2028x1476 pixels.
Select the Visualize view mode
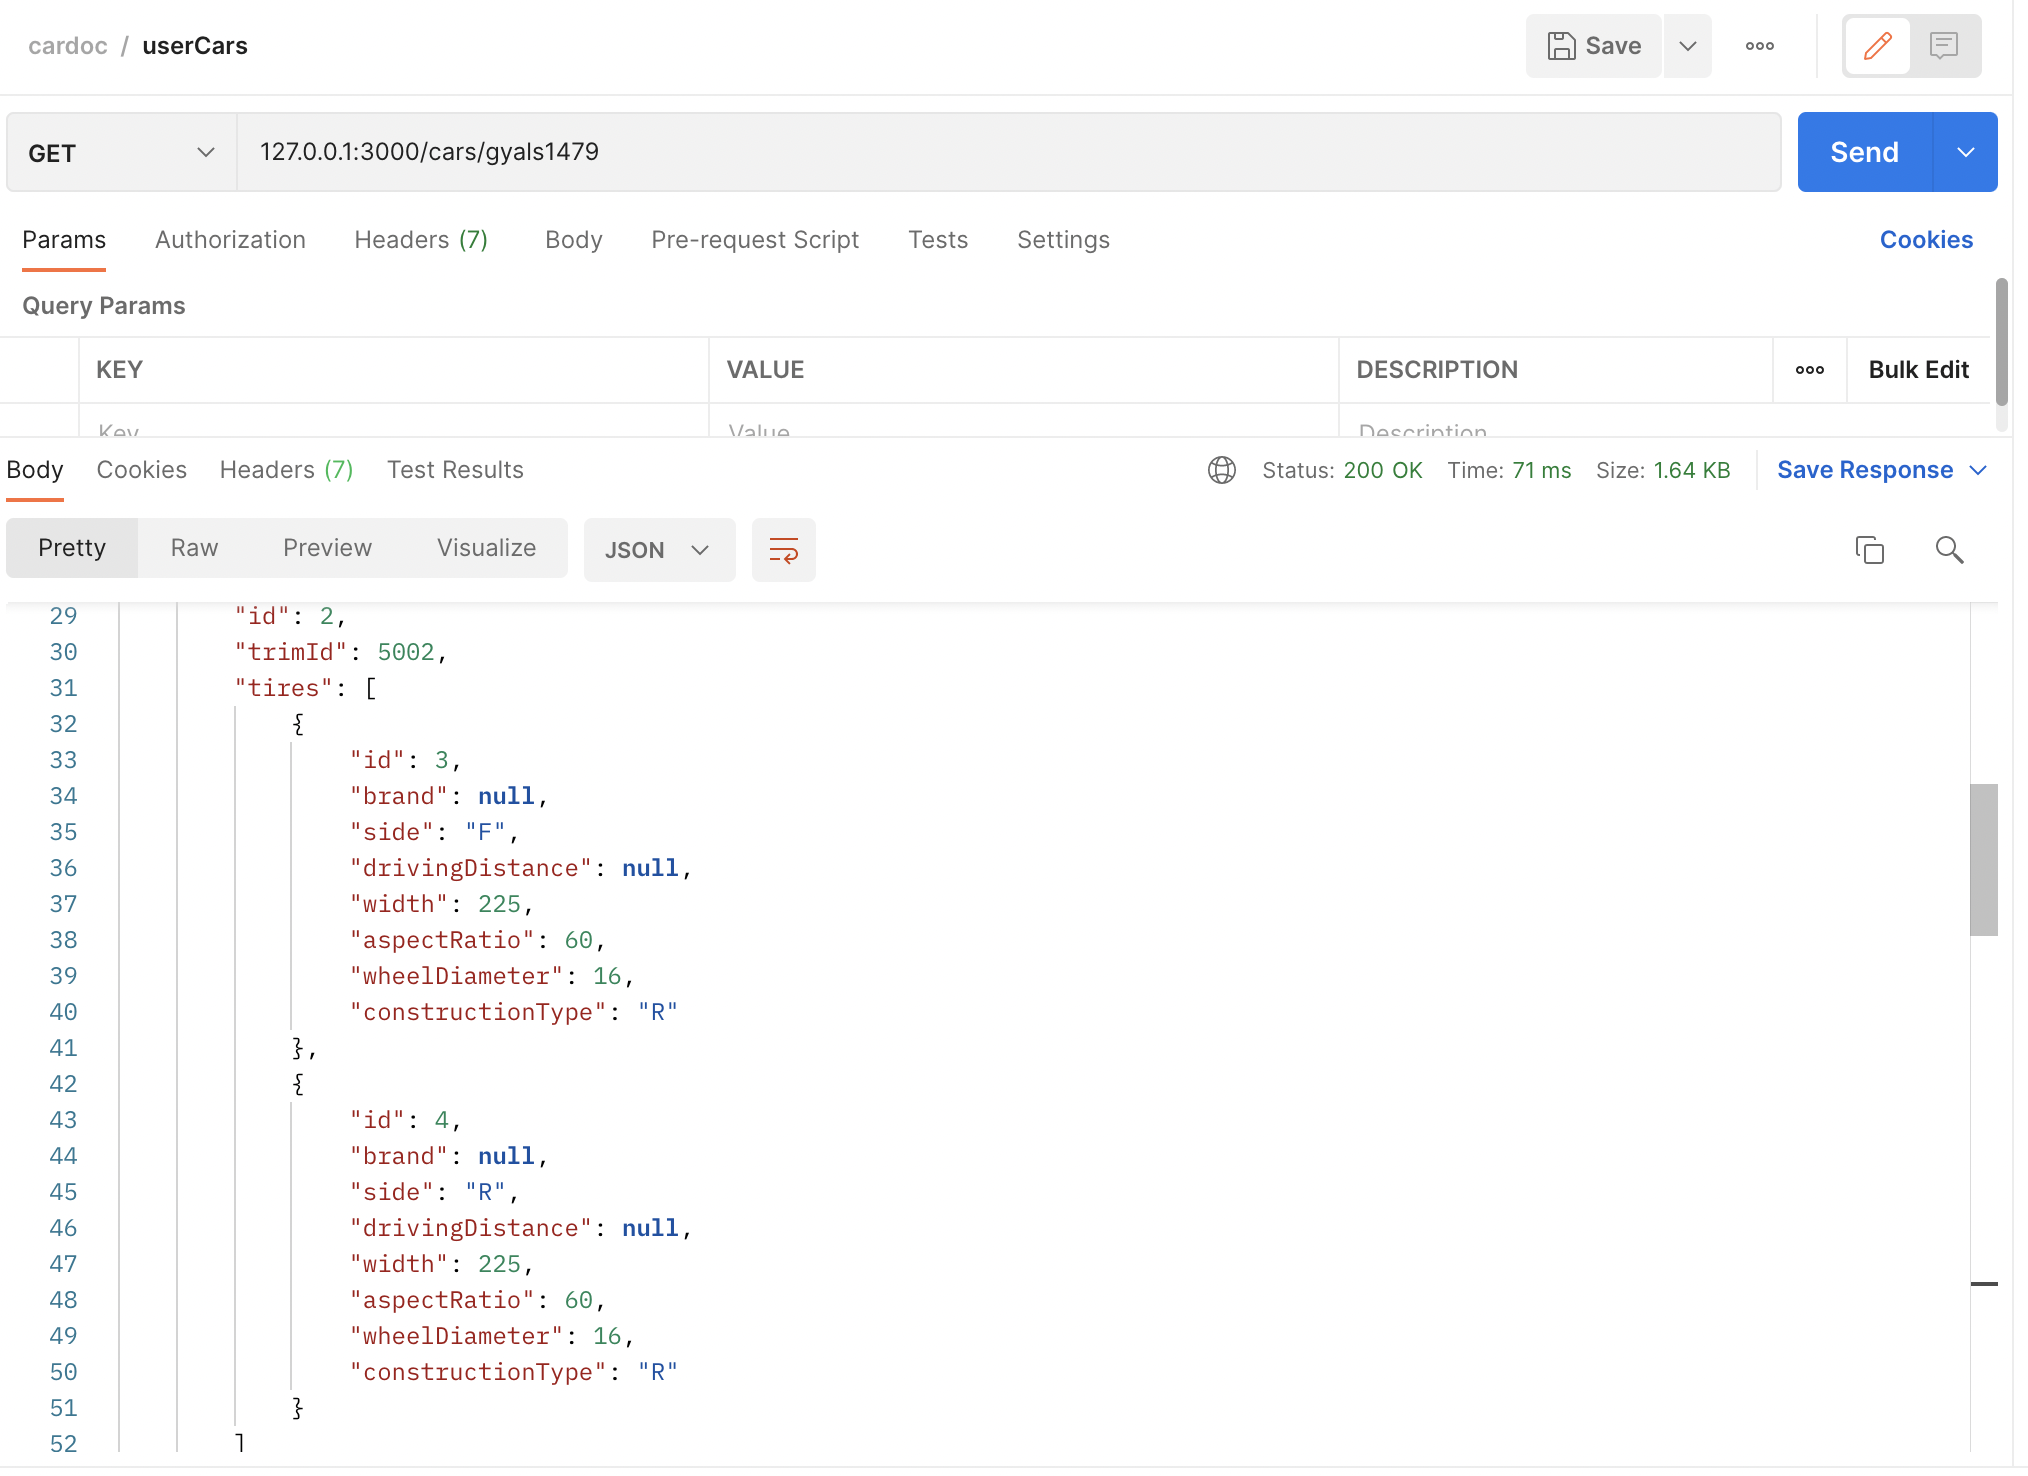[x=486, y=548]
